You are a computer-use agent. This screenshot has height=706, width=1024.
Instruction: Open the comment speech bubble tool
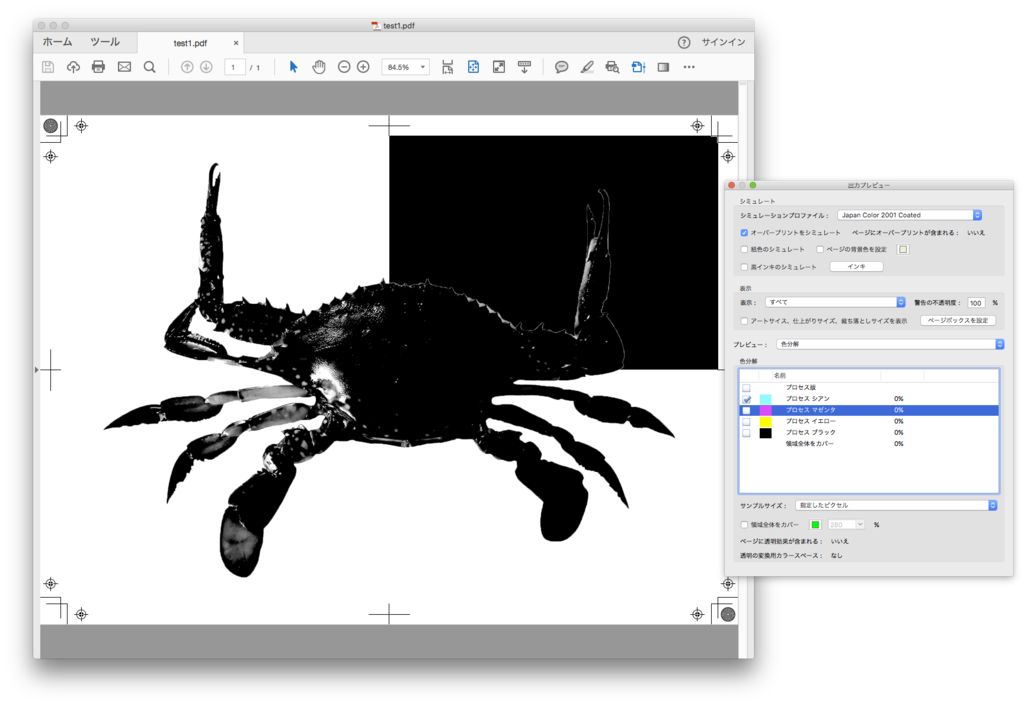[x=562, y=67]
